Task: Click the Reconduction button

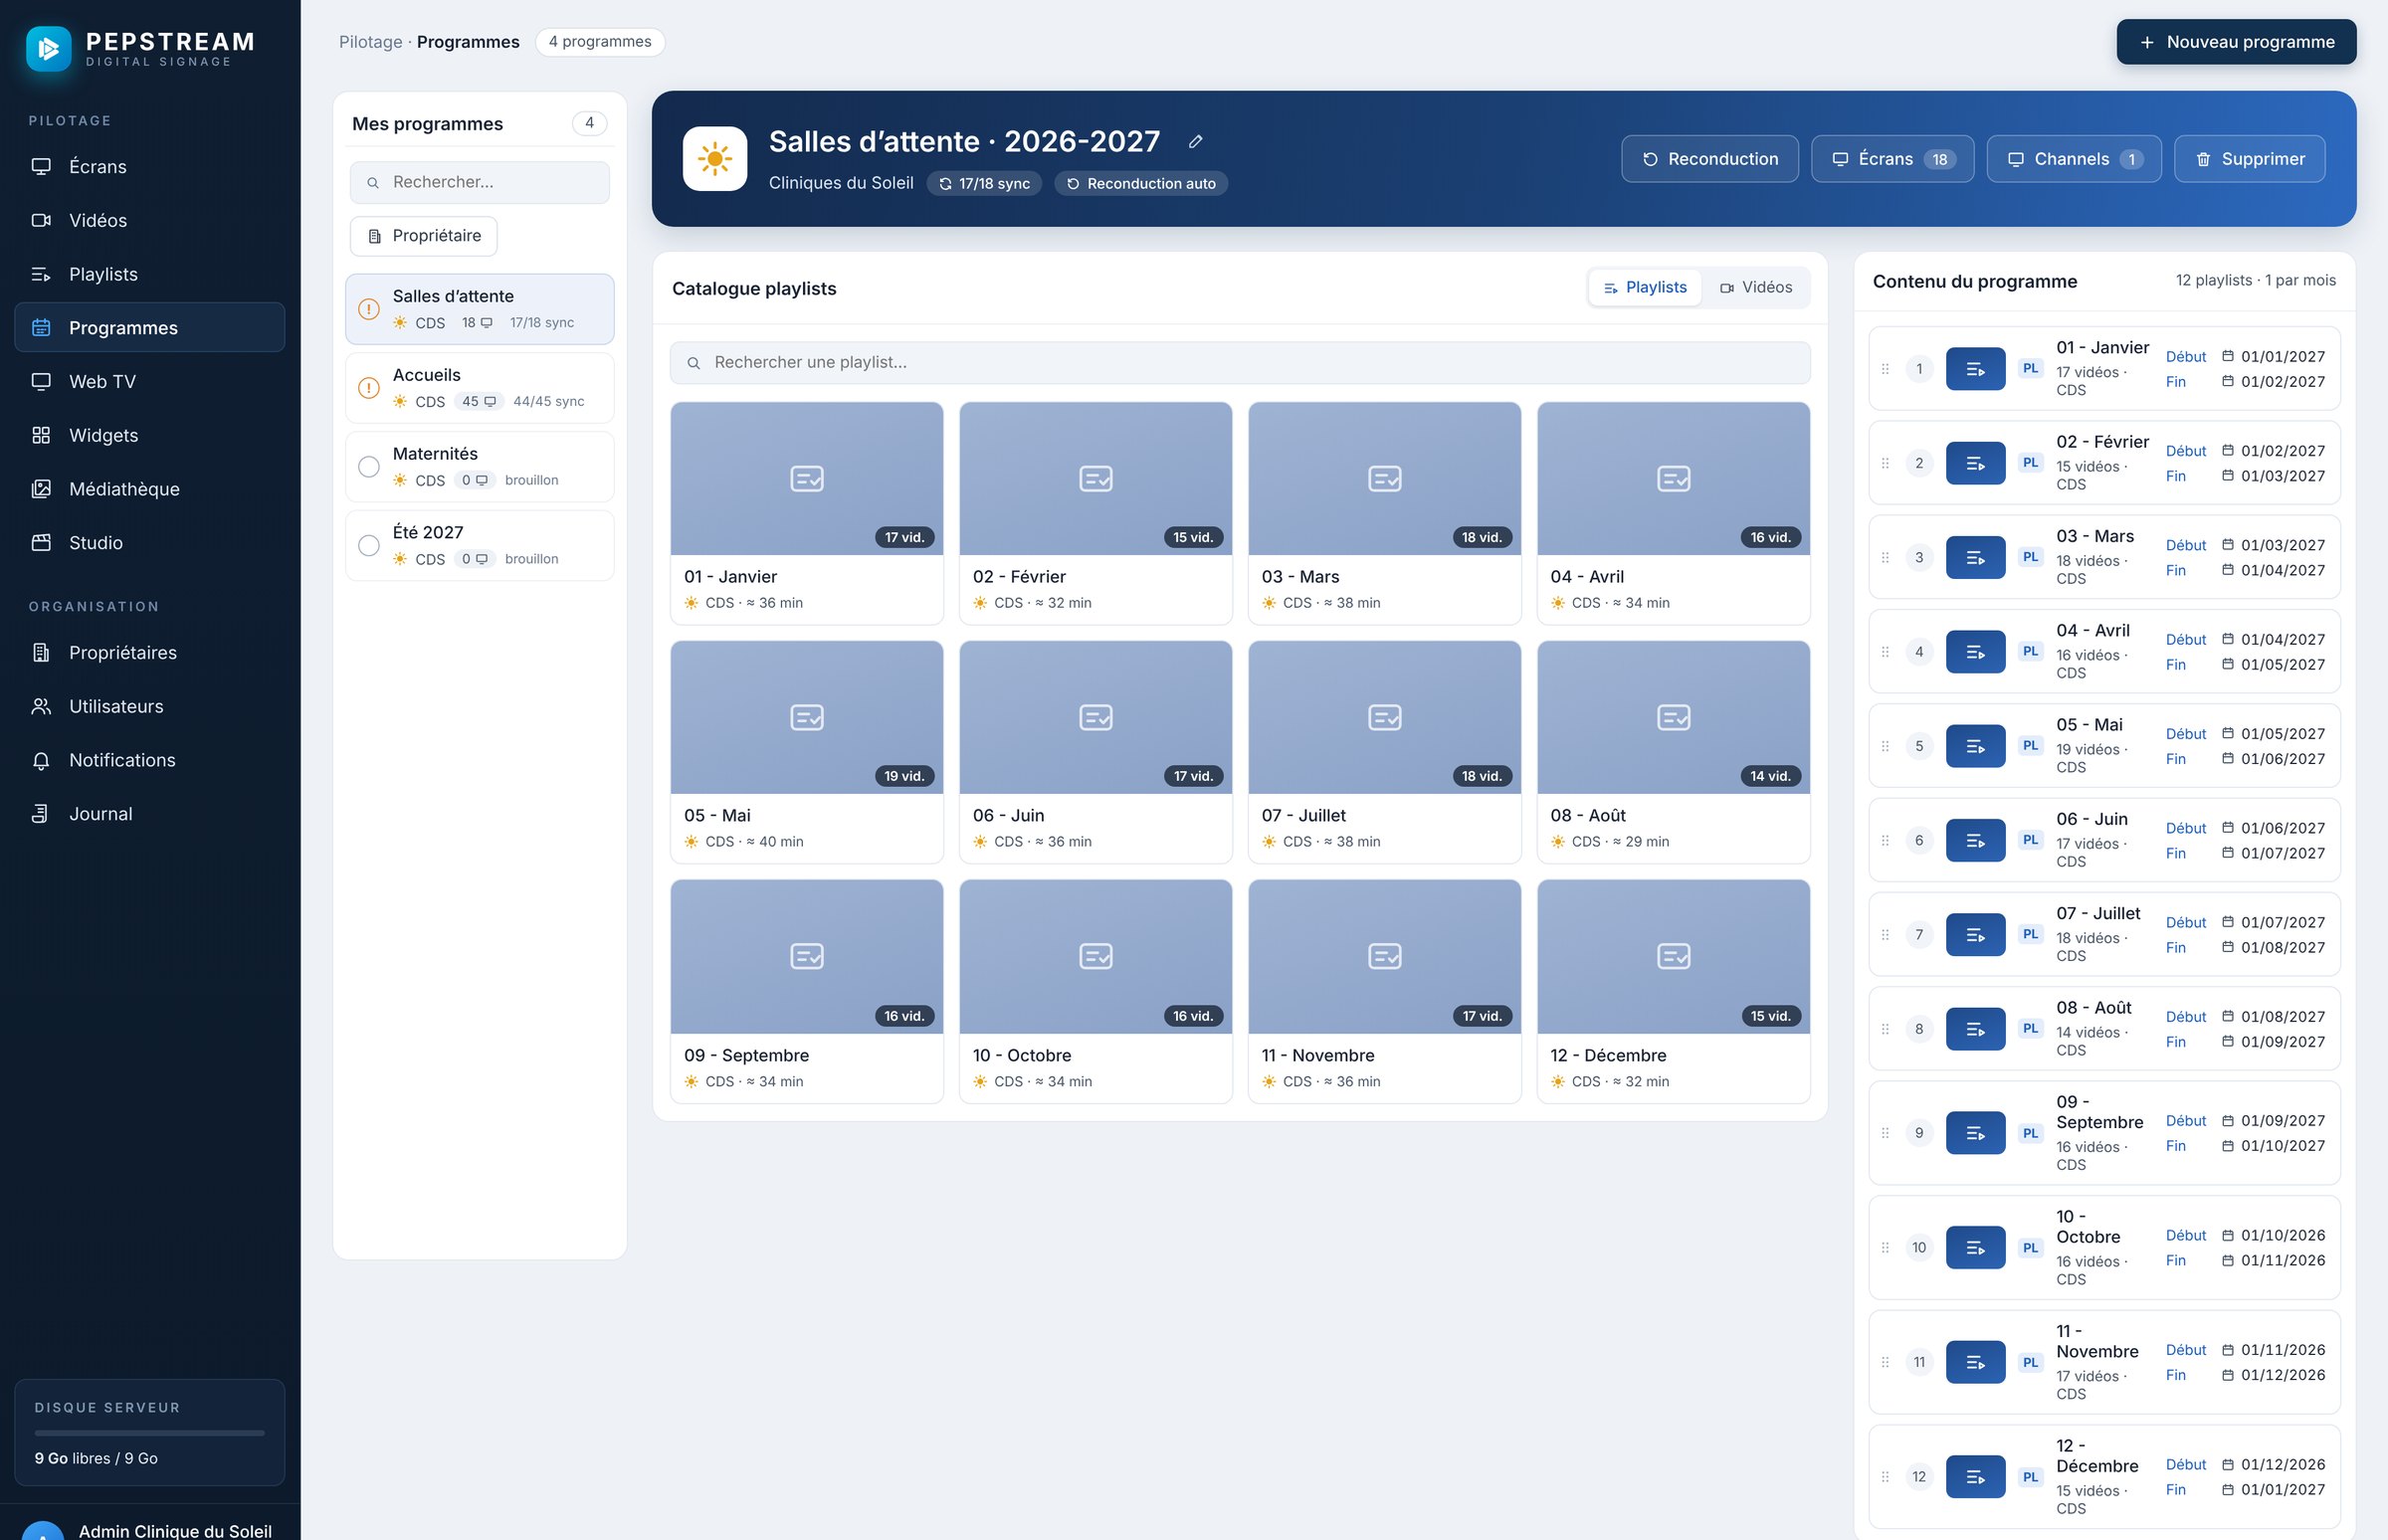Action: coord(1710,159)
